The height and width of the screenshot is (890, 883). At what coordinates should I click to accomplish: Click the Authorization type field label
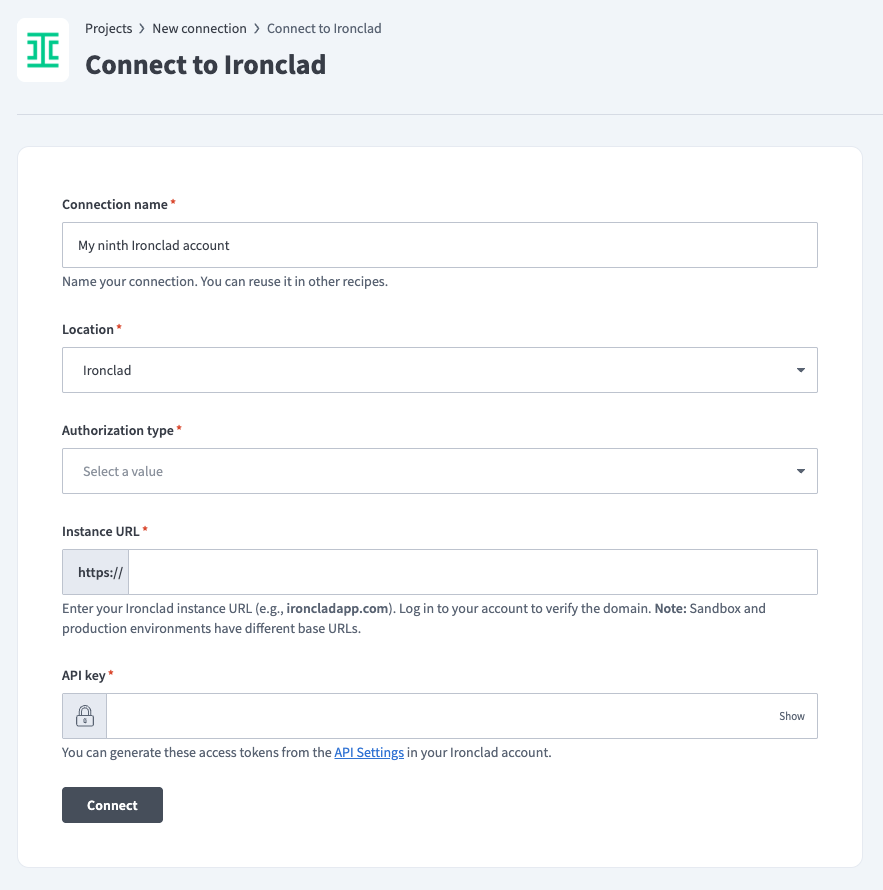click(x=118, y=430)
